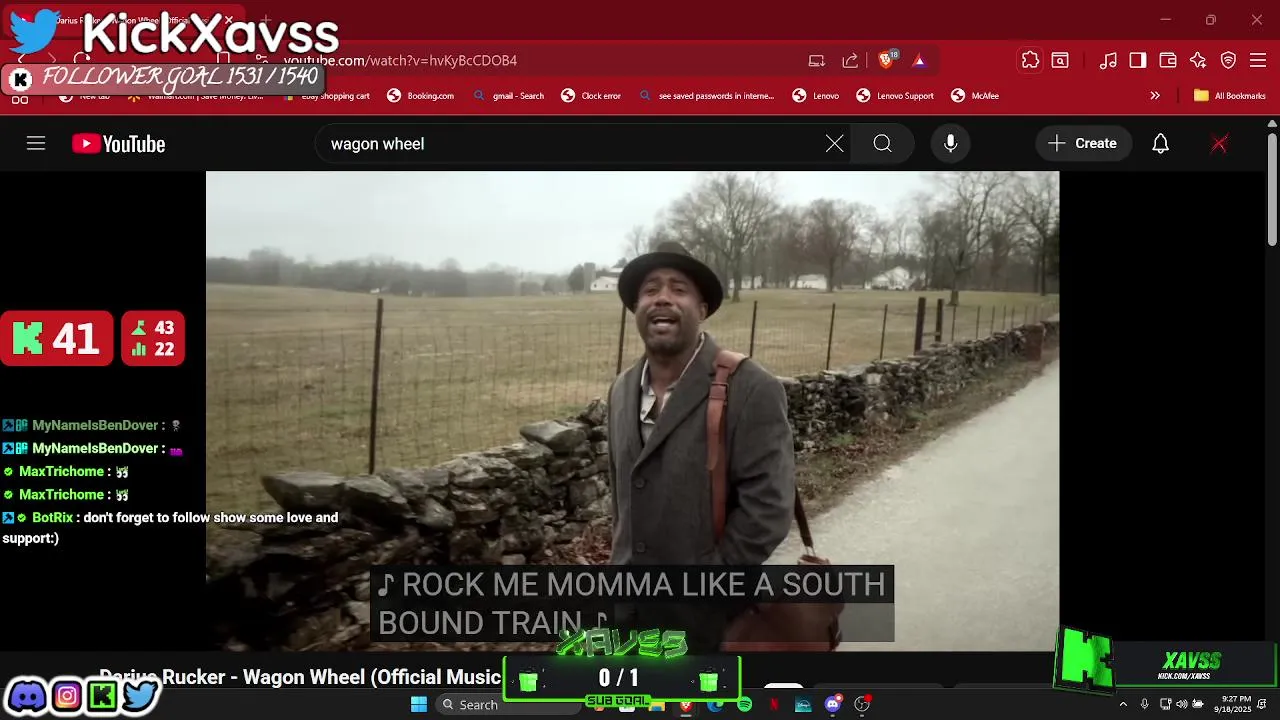The height and width of the screenshot is (720, 1280).
Task: Open the All Bookmarks folder
Action: (1230, 96)
